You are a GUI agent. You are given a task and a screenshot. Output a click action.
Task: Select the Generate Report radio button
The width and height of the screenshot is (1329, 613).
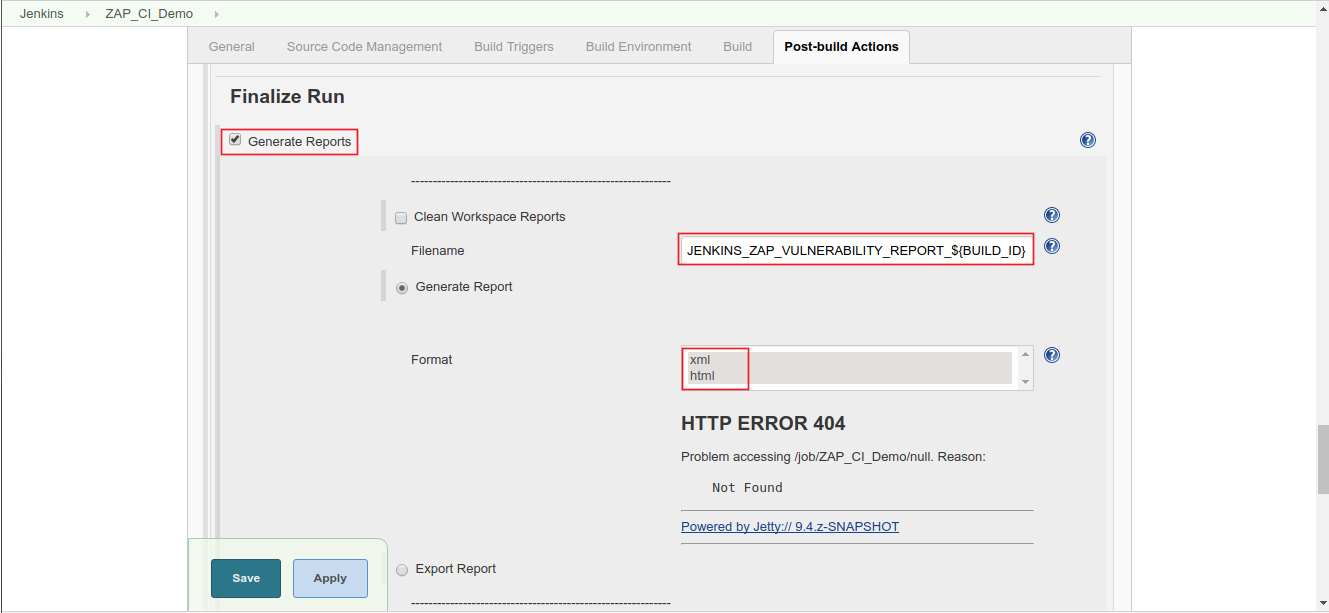402,287
